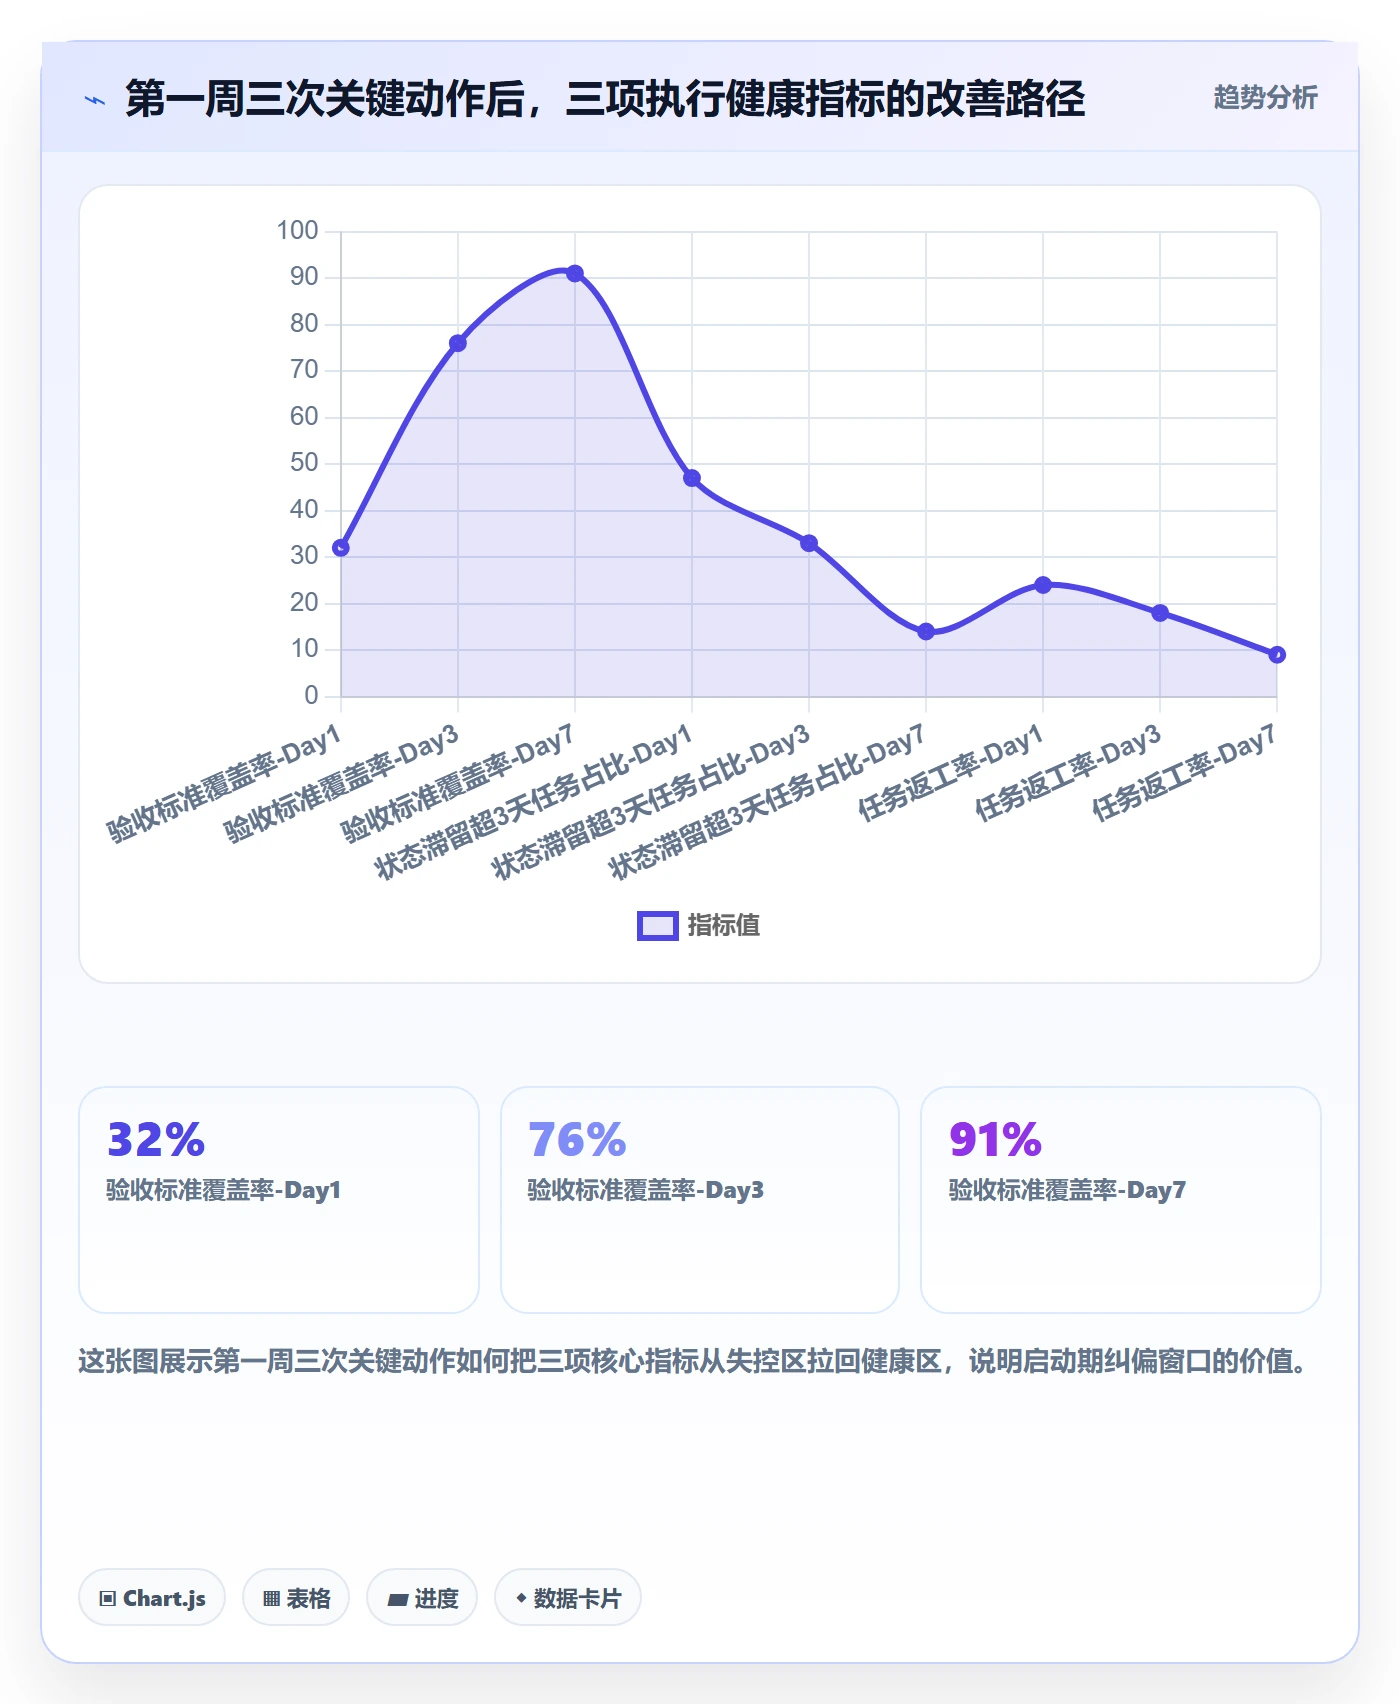1400x1704 pixels.
Task: Click the data point for 状态滞留超3天任务占比-Day7
Action: [x=926, y=631]
